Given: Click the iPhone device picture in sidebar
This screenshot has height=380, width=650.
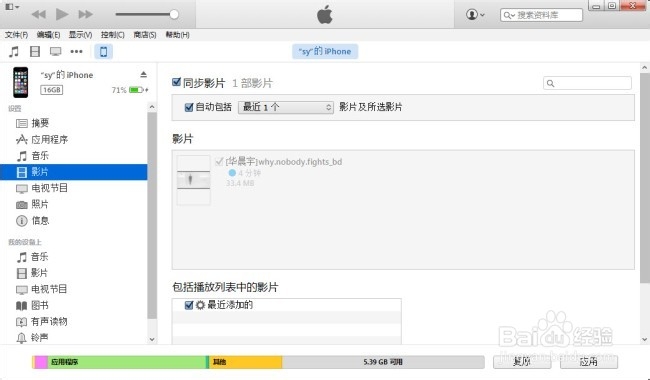Looking at the screenshot, I should click(20, 82).
